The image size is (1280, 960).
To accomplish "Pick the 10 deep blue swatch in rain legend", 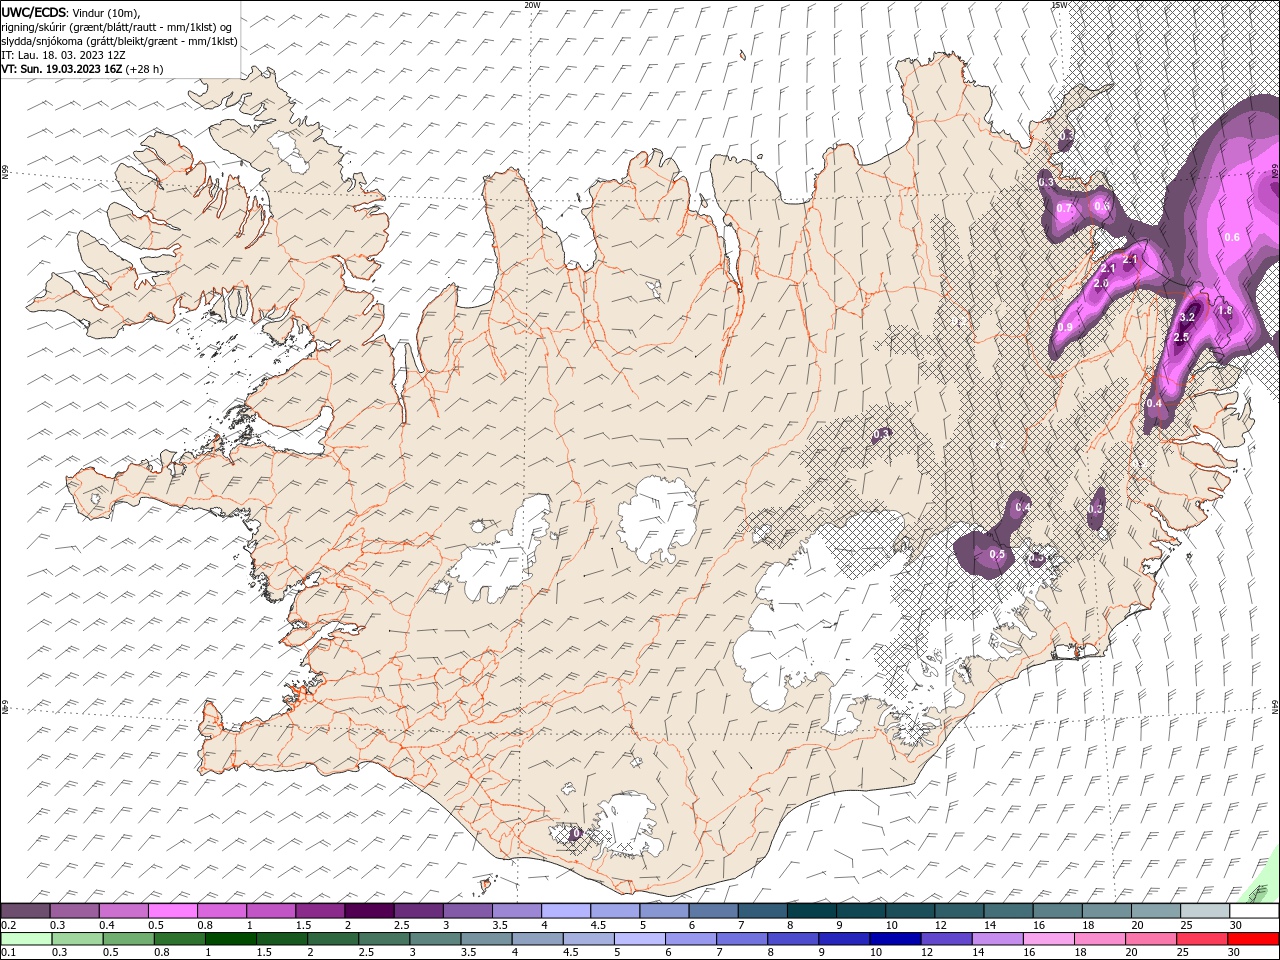I will tap(895, 939).
